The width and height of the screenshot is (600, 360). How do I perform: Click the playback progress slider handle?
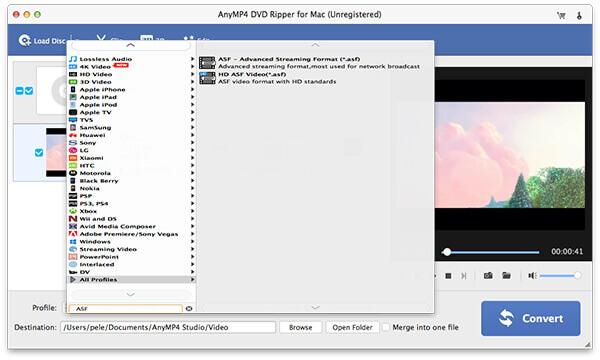click(447, 252)
